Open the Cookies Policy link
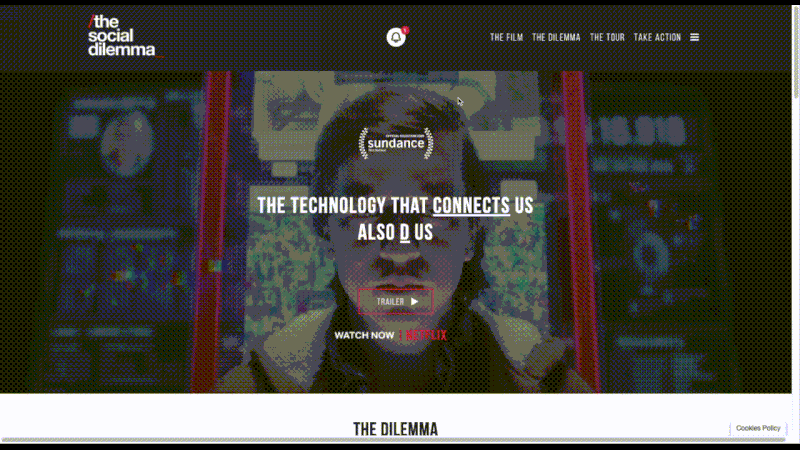 tap(758, 428)
